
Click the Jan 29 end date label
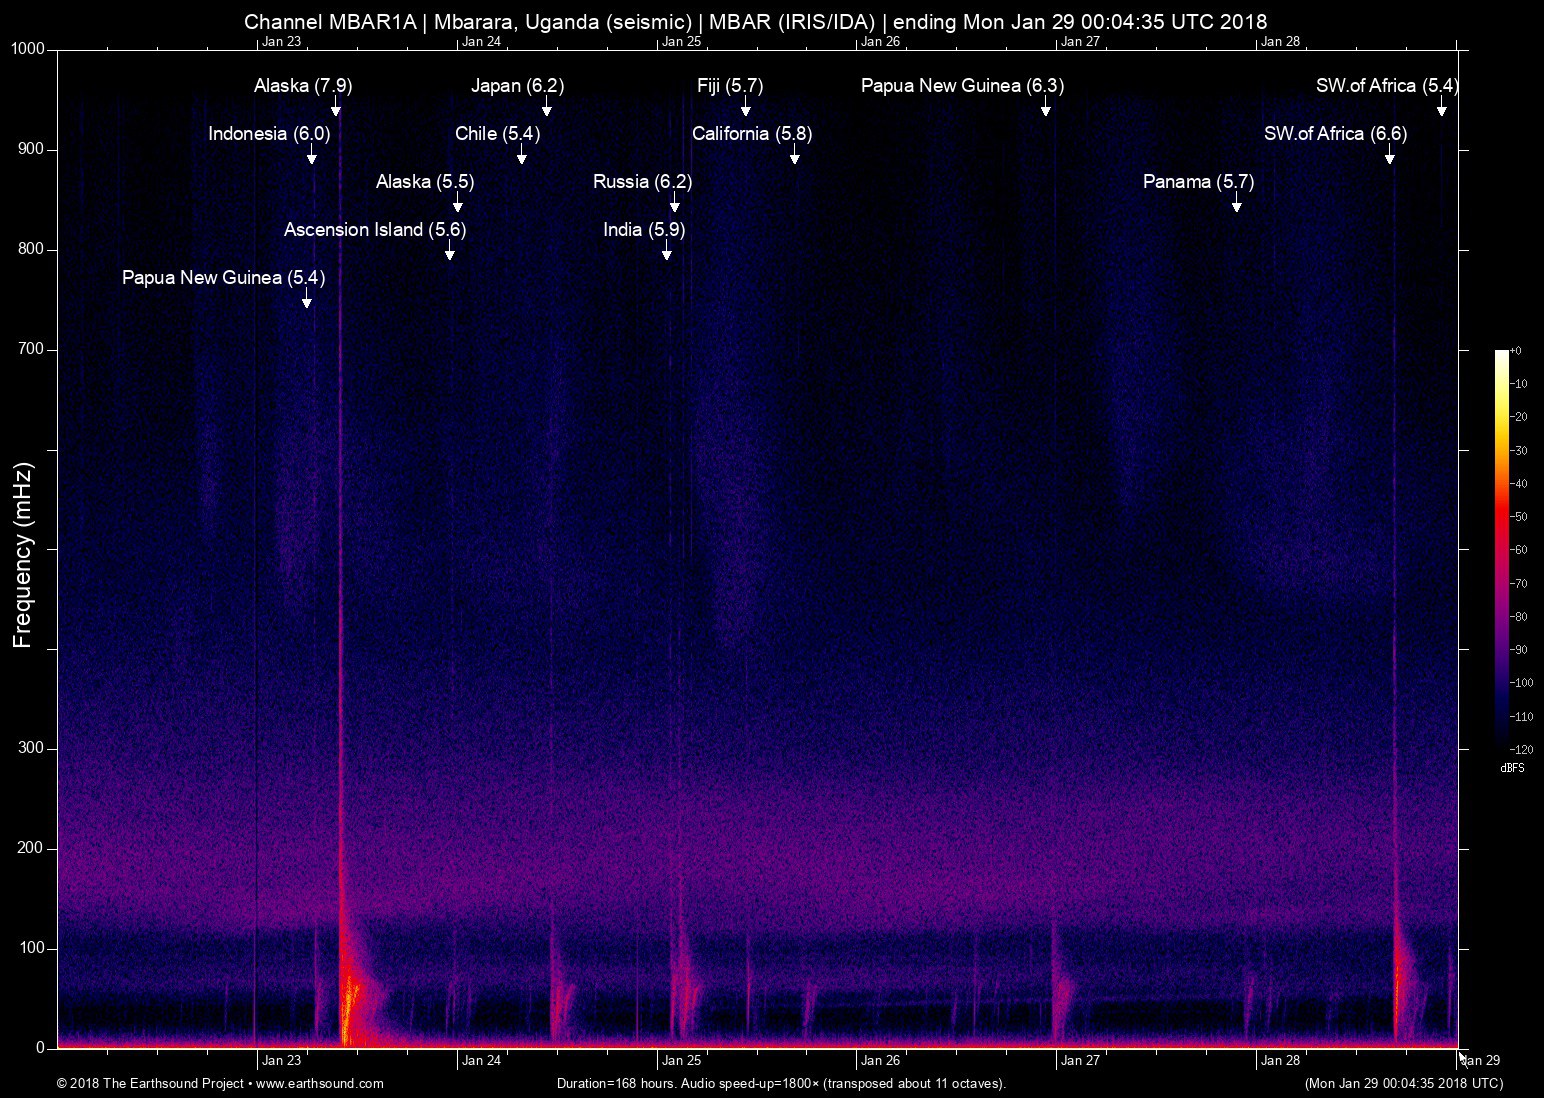click(x=1481, y=1060)
